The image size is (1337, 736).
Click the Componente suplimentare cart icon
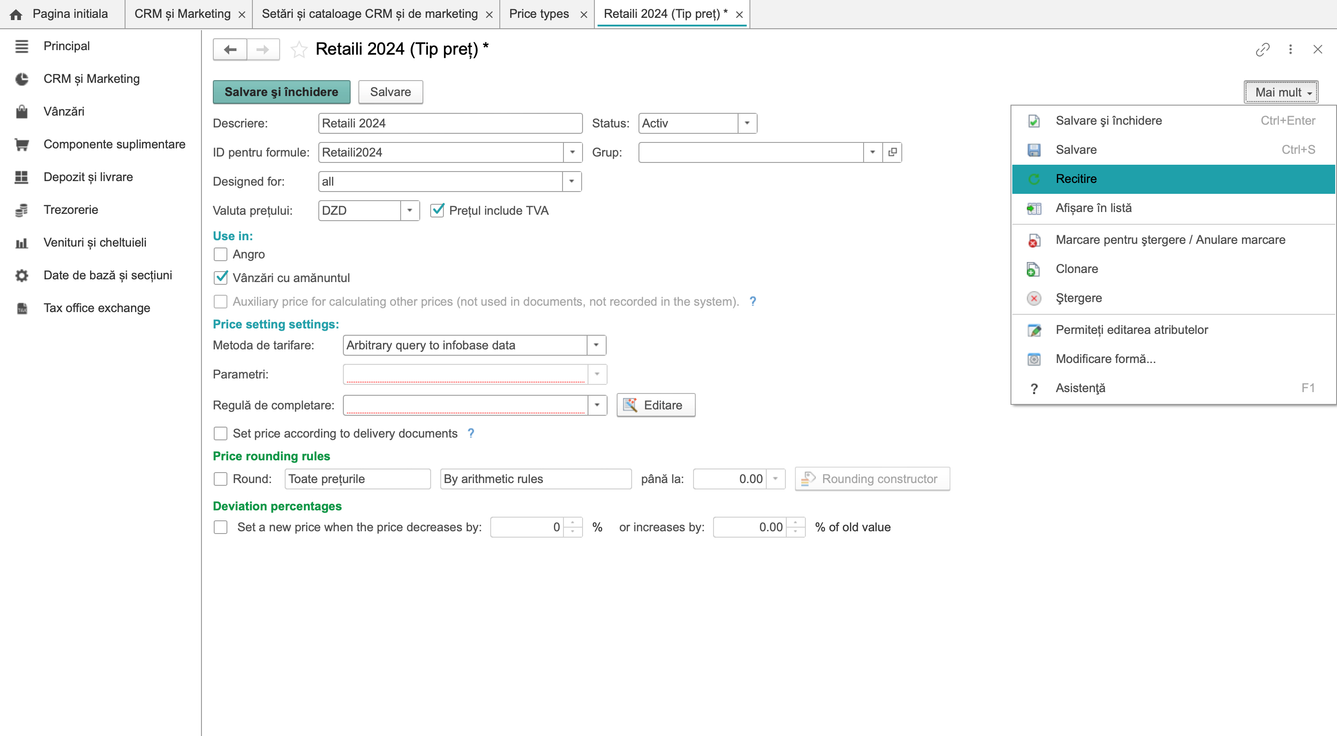coord(22,145)
